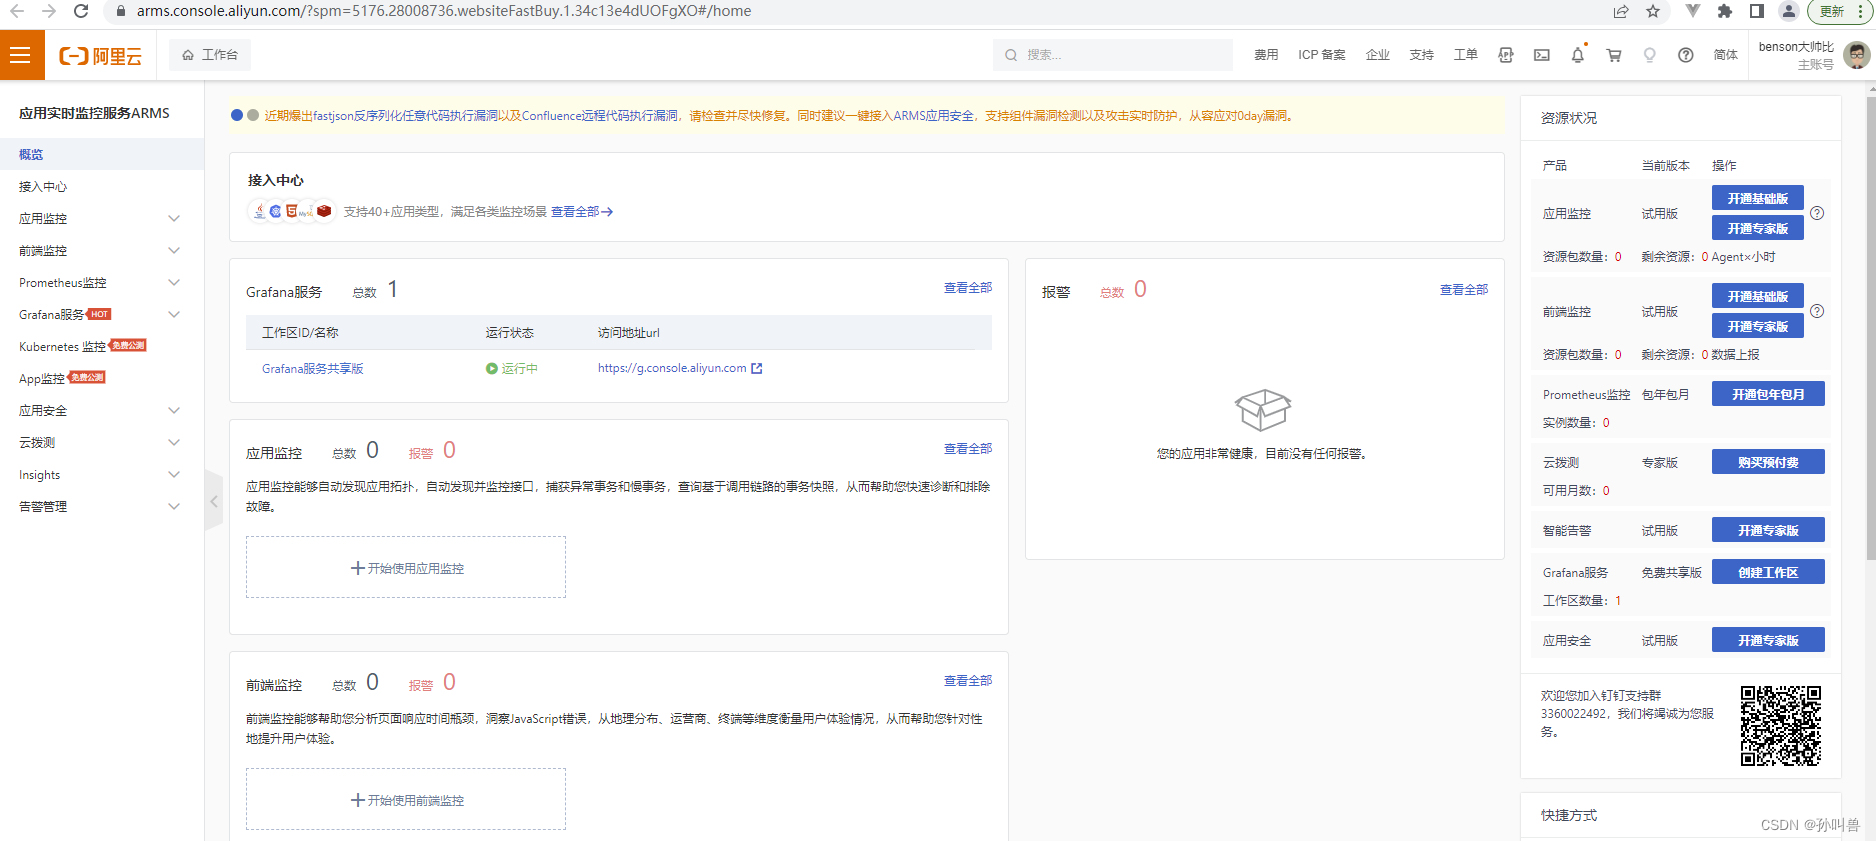Bookmark this page with the star icon
This screenshot has width=1876, height=841.
(1653, 11)
